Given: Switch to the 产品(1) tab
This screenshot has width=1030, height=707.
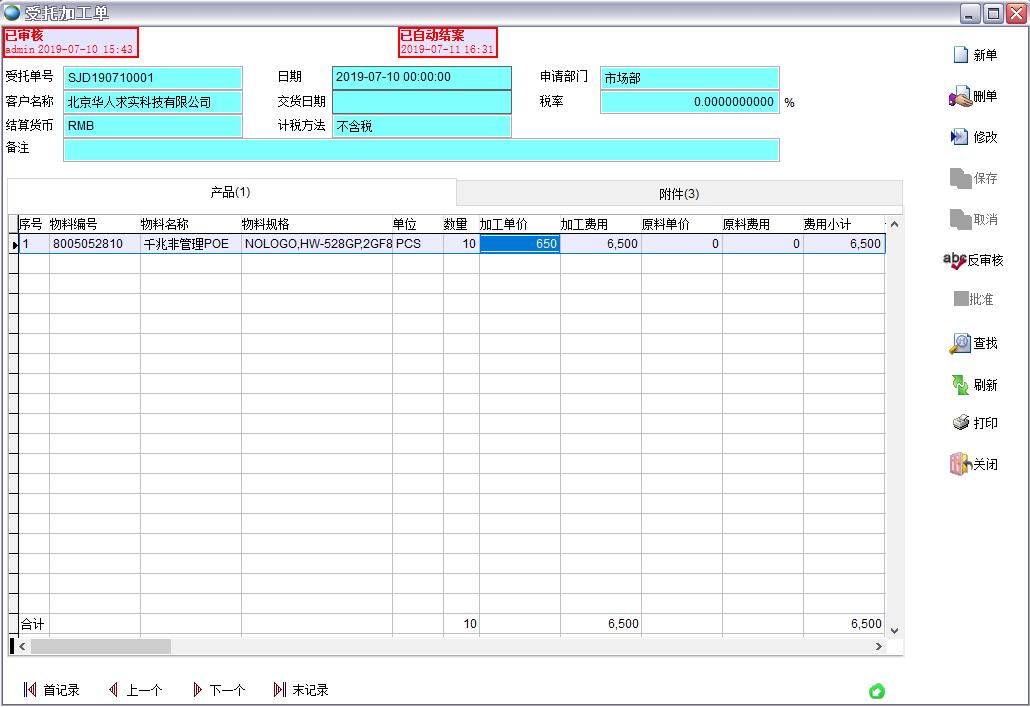Looking at the screenshot, I should (x=231, y=192).
